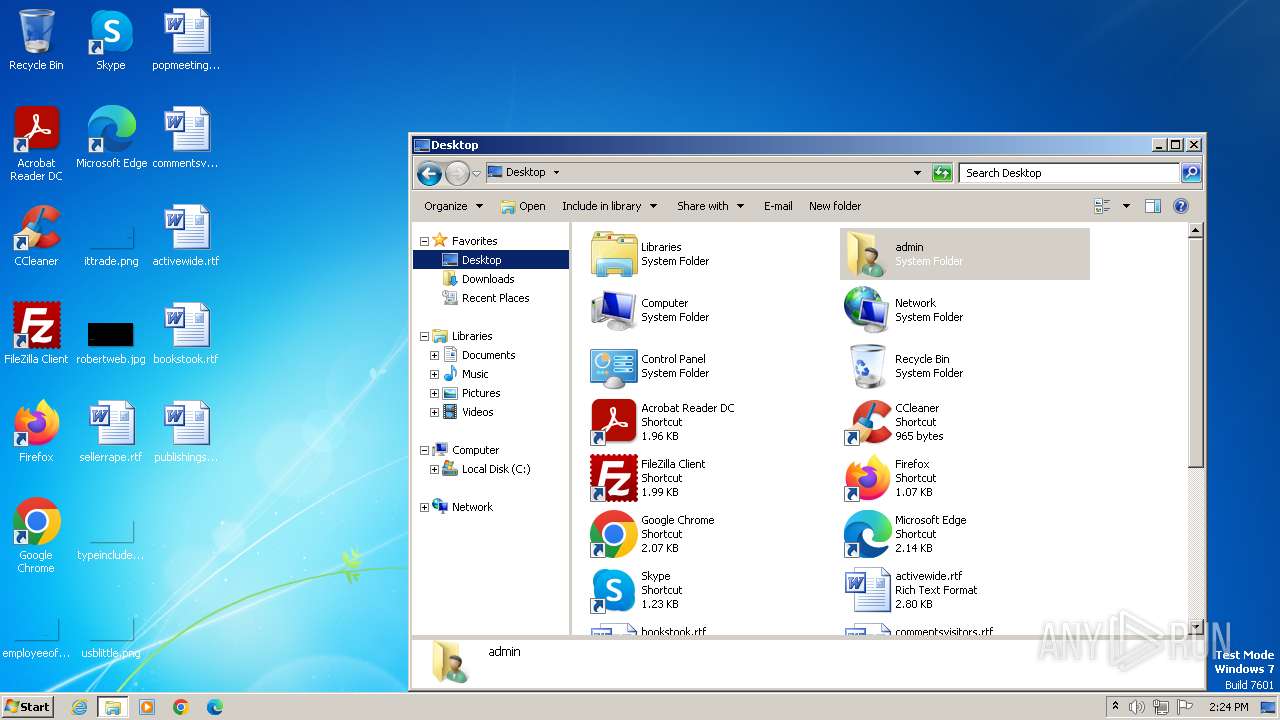This screenshot has height=720, width=1280.
Task: Click E-mail in the toolbar
Action: click(x=778, y=206)
